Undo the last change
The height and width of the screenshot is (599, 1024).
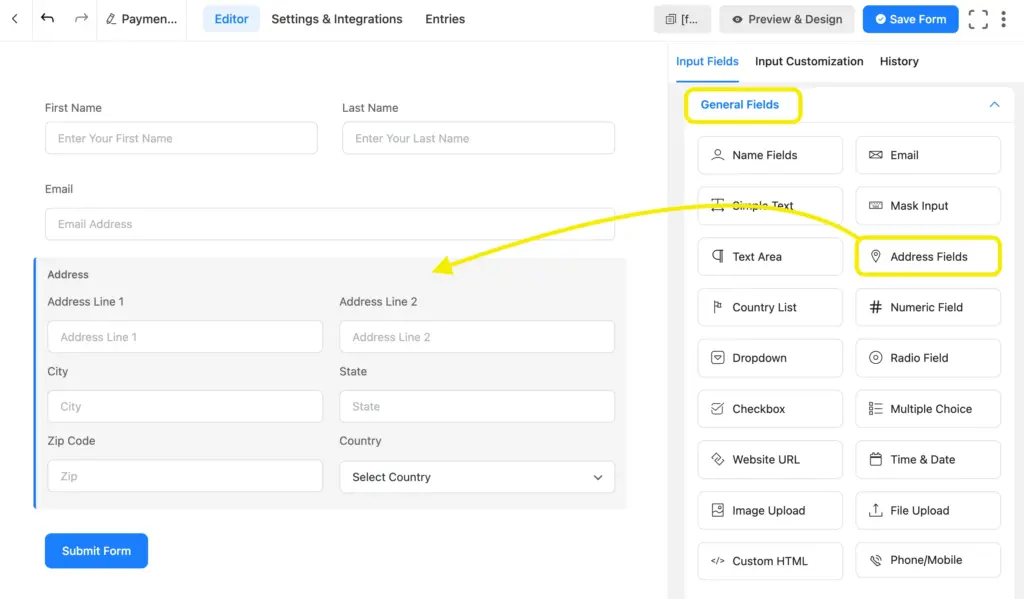(x=47, y=18)
